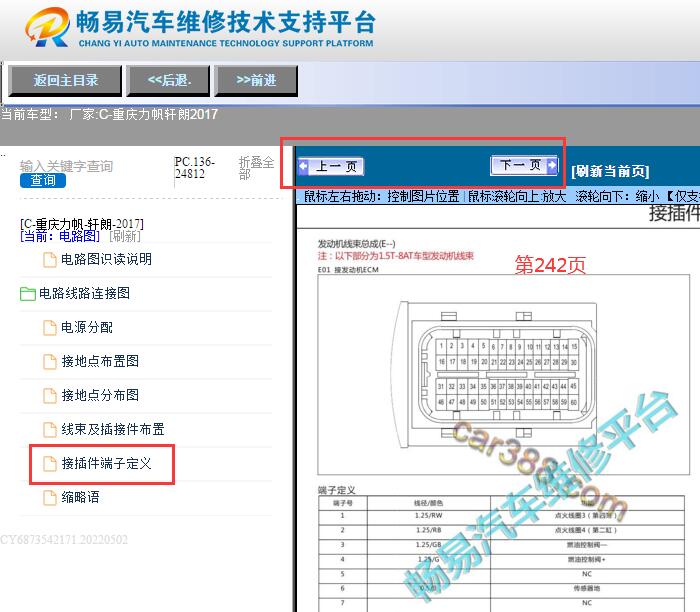700x612 pixels.
Task: Click the 发动机线束总成(E--) text
Action: (356, 244)
